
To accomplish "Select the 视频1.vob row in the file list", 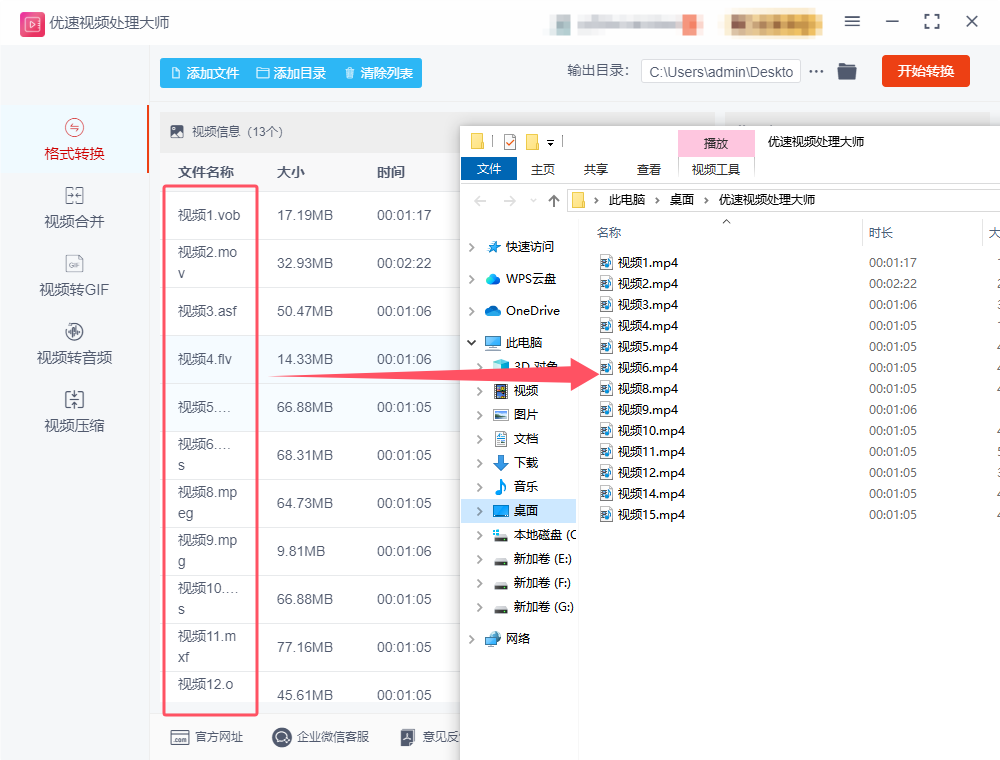I will [310, 216].
